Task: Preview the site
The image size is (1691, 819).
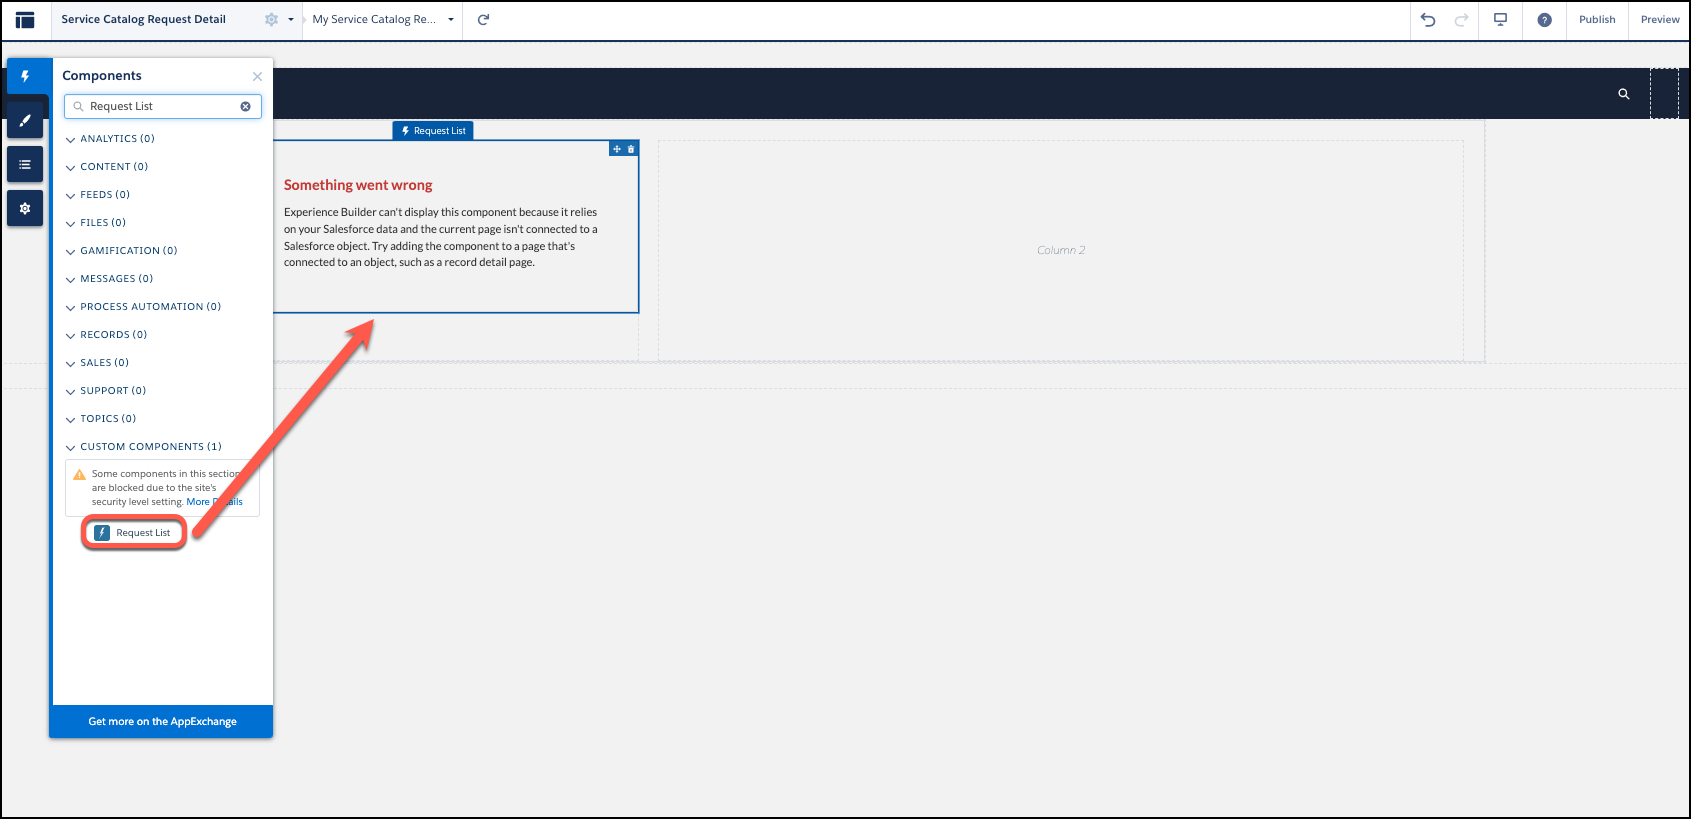Action: point(1660,20)
